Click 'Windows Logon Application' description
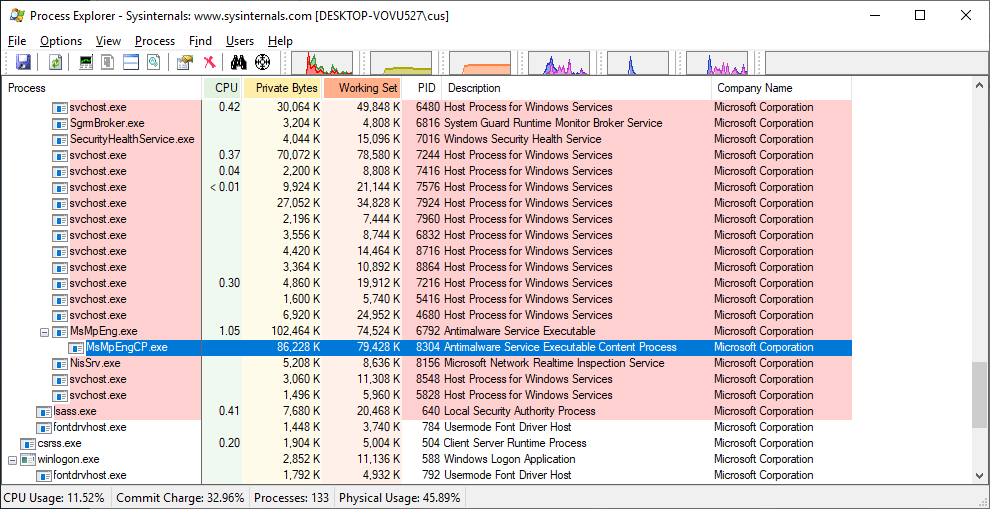Viewport: 990px width, 509px height. pyautogui.click(x=510, y=460)
